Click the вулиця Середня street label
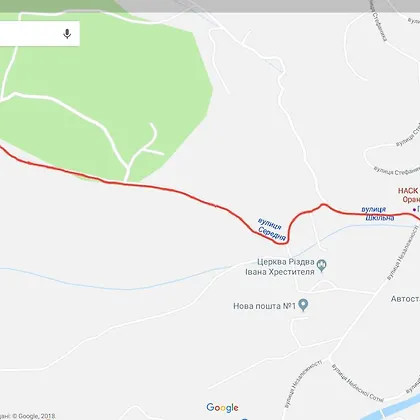This screenshot has height=420, width=420. pyautogui.click(x=271, y=229)
